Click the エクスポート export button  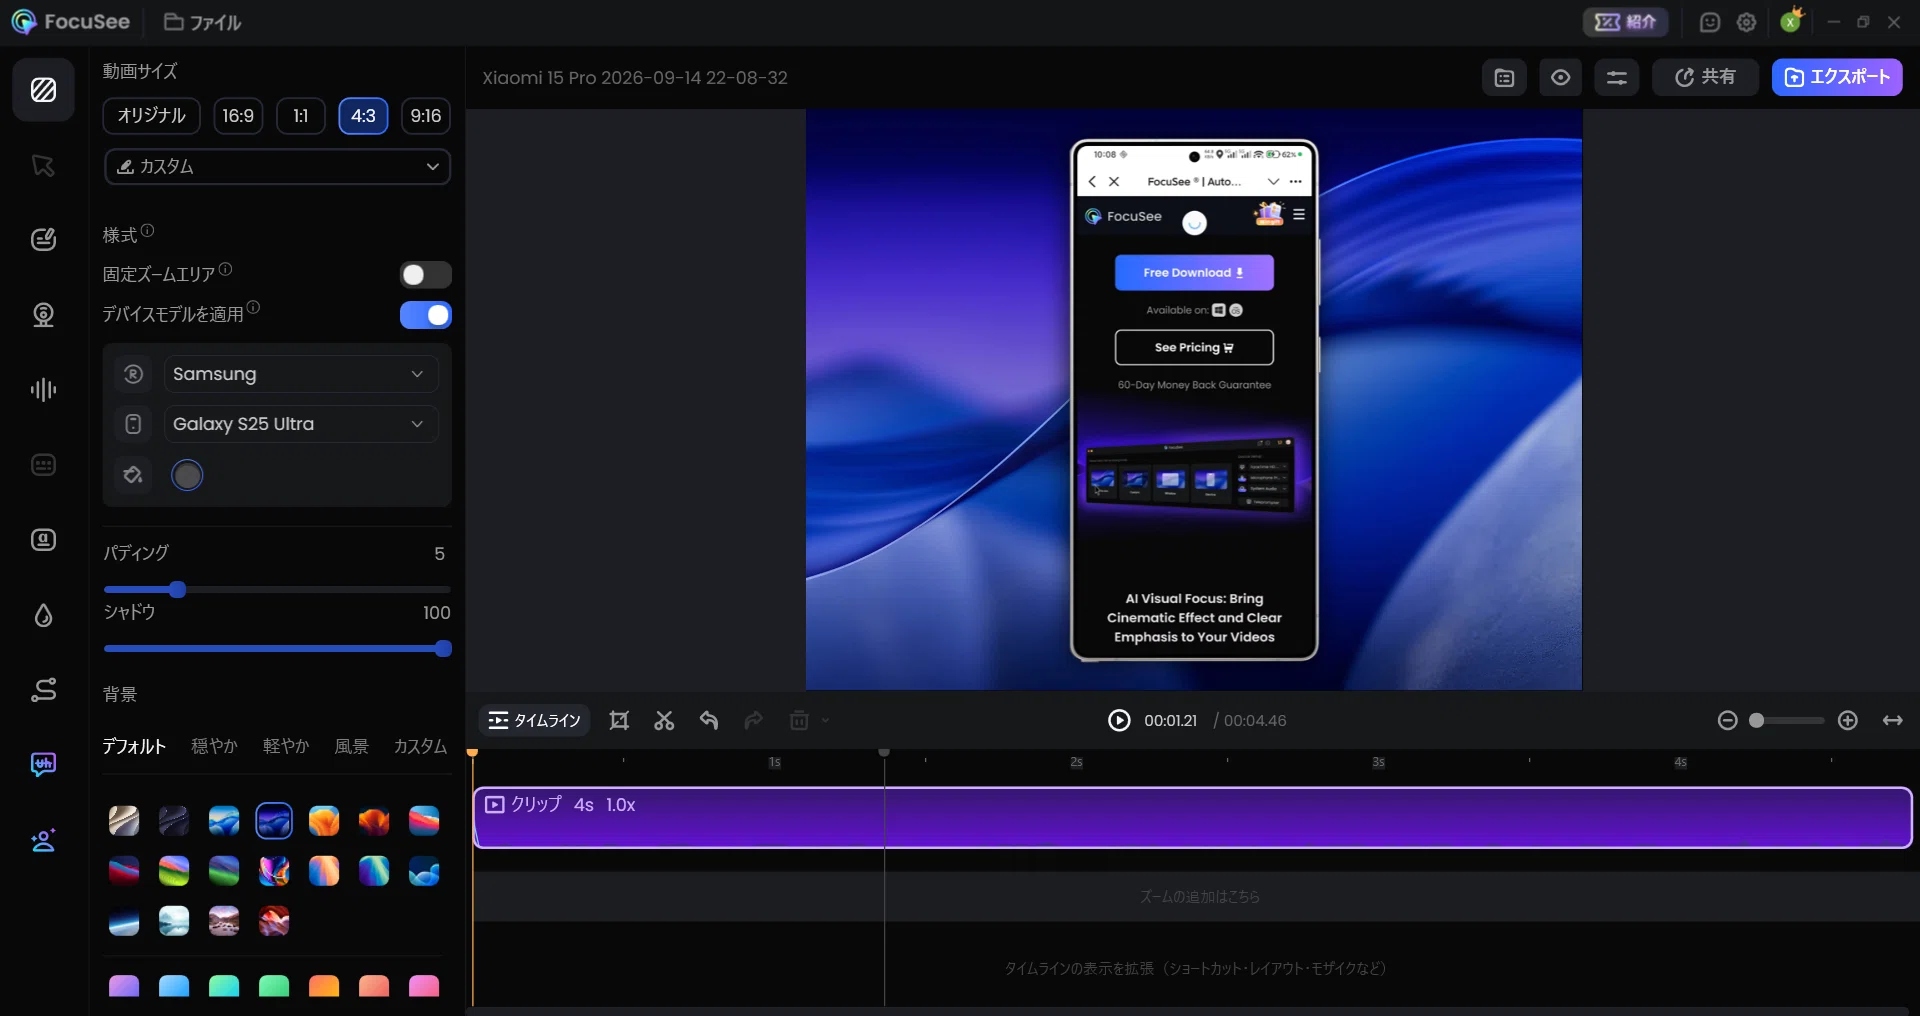pos(1837,77)
